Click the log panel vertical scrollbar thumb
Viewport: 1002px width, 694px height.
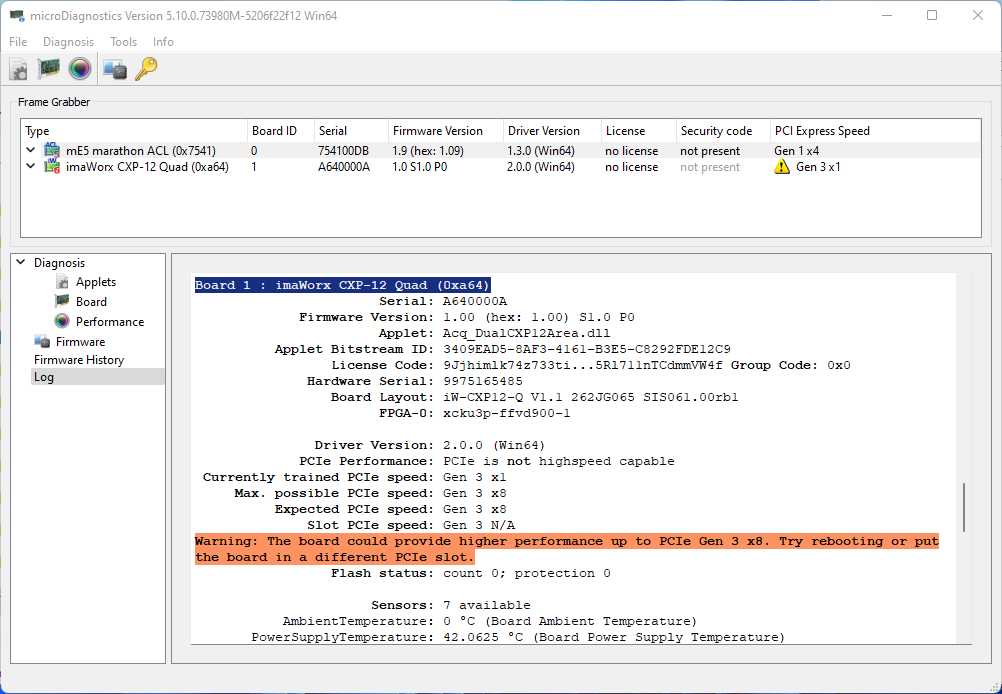[964, 507]
